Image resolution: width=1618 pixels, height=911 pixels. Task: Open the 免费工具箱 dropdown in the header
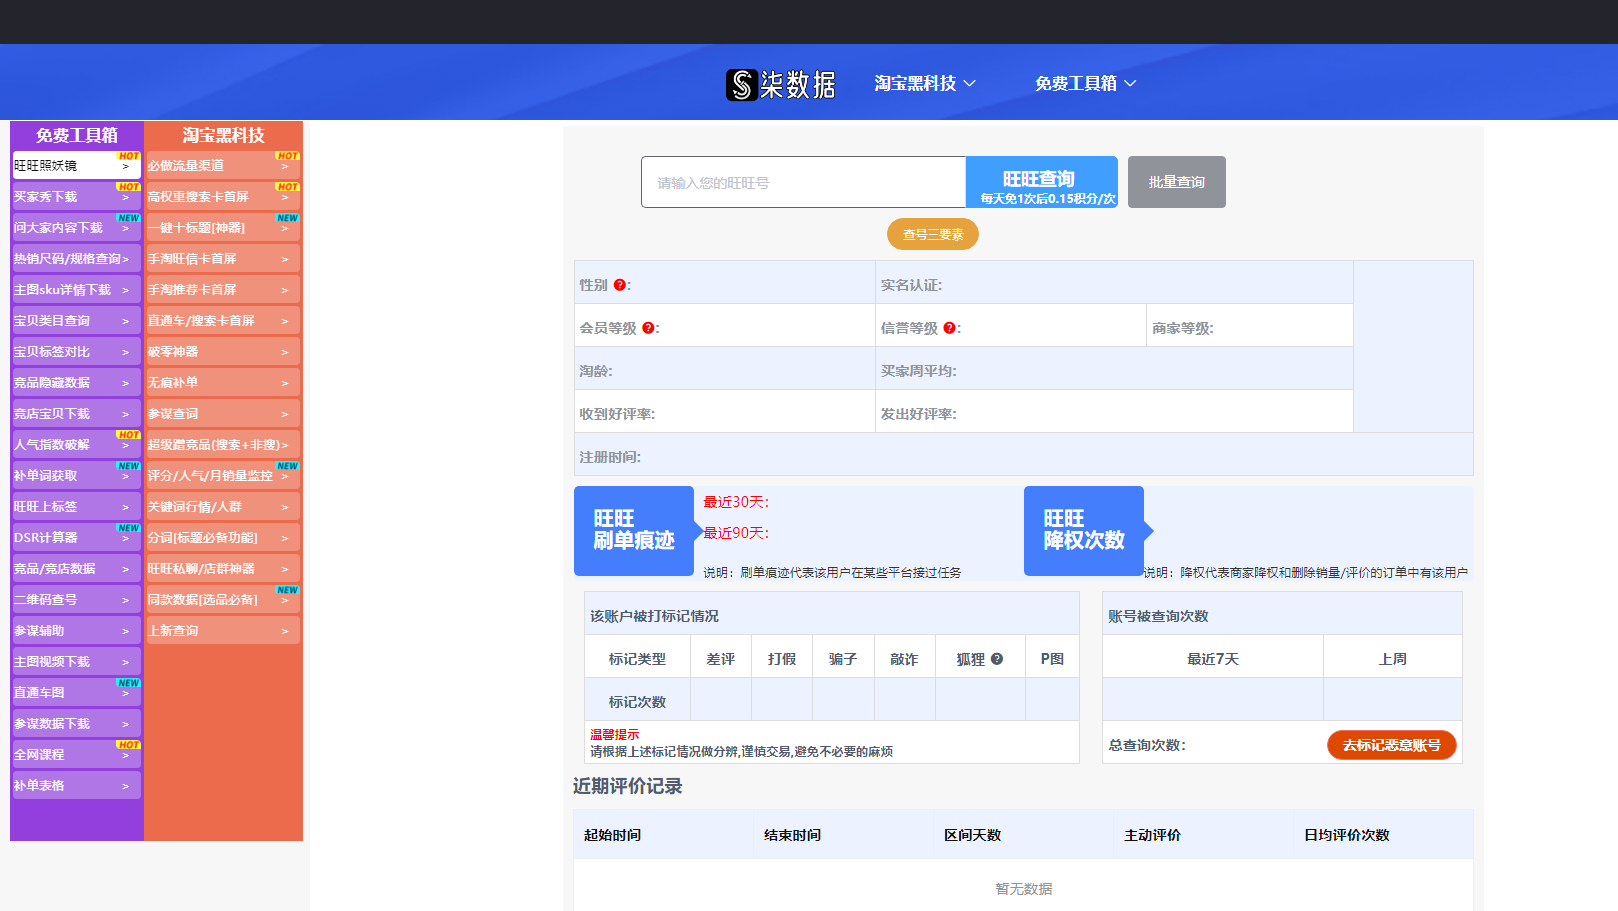click(x=1085, y=83)
